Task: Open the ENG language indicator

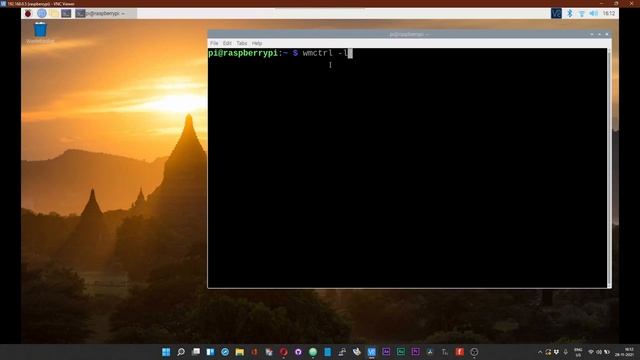Action: 578,352
